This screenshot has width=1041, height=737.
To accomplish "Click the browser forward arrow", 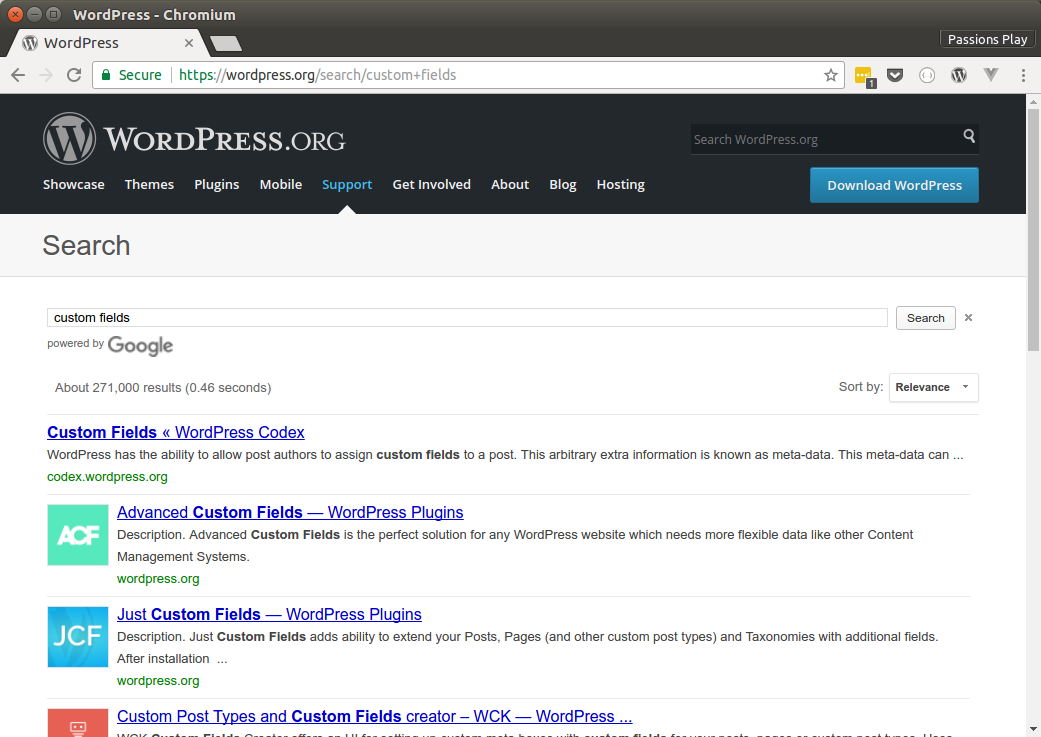I will [46, 75].
